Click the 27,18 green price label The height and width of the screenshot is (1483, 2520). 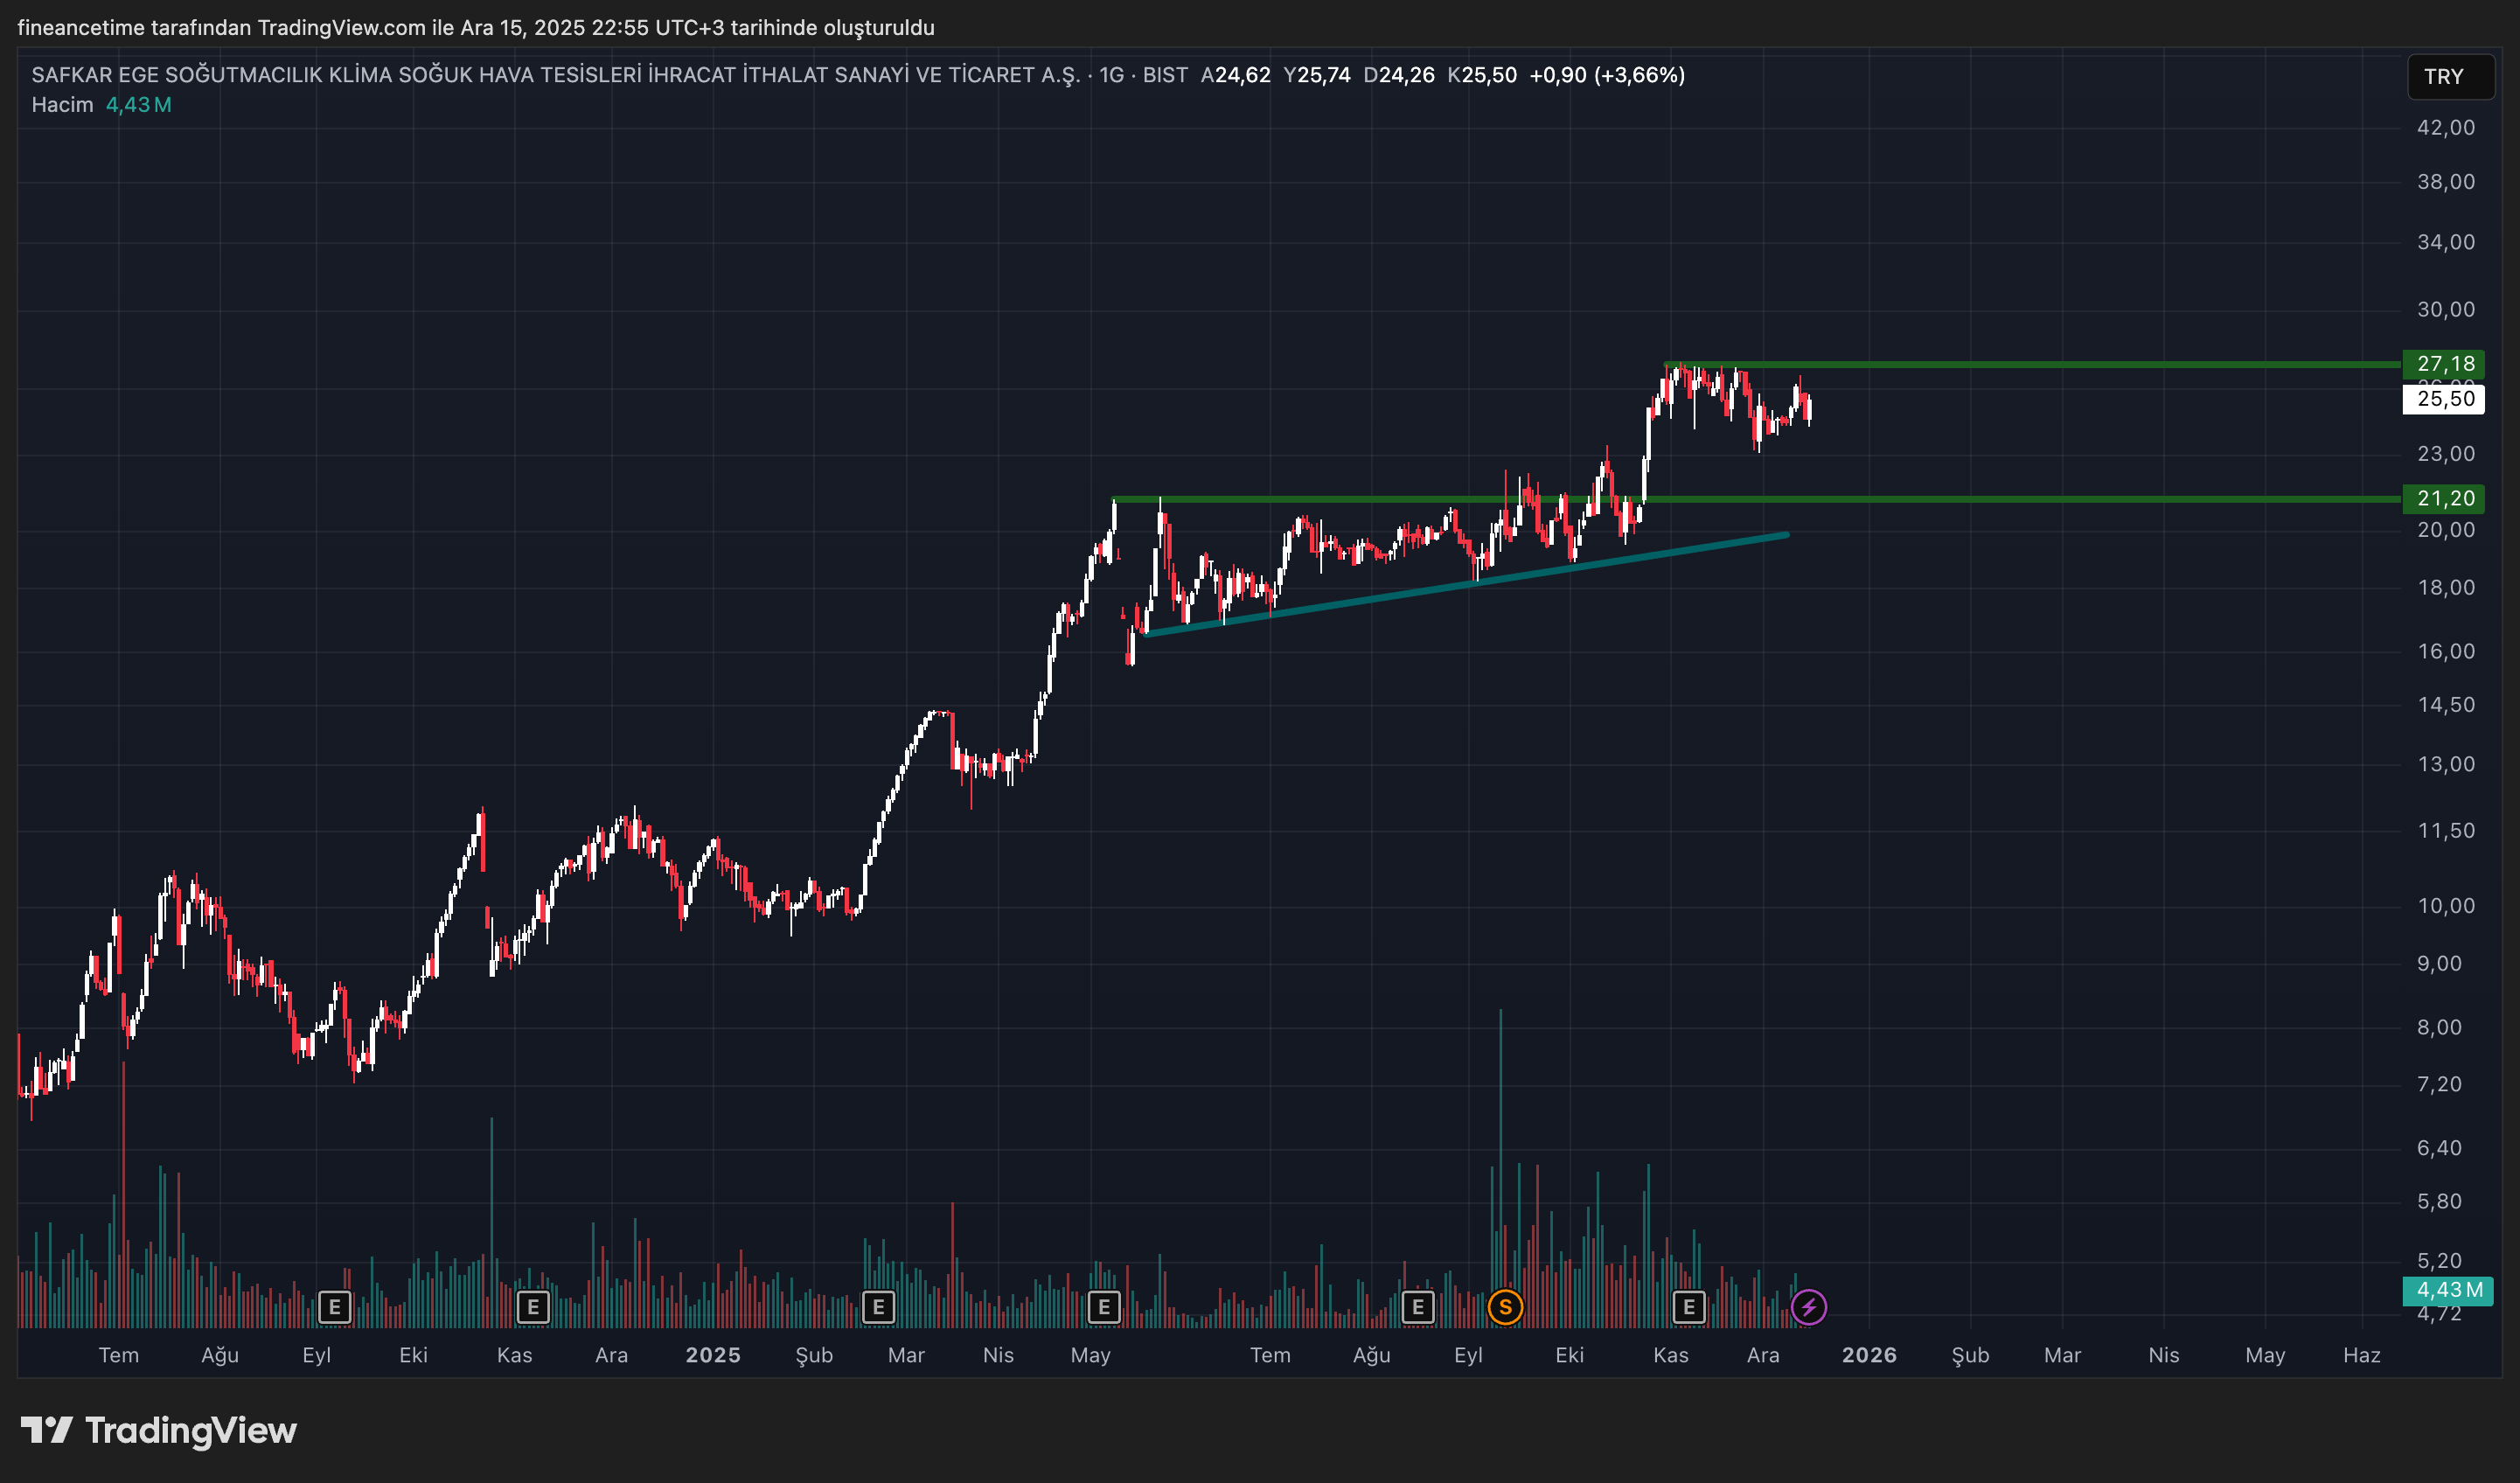pos(2444,364)
